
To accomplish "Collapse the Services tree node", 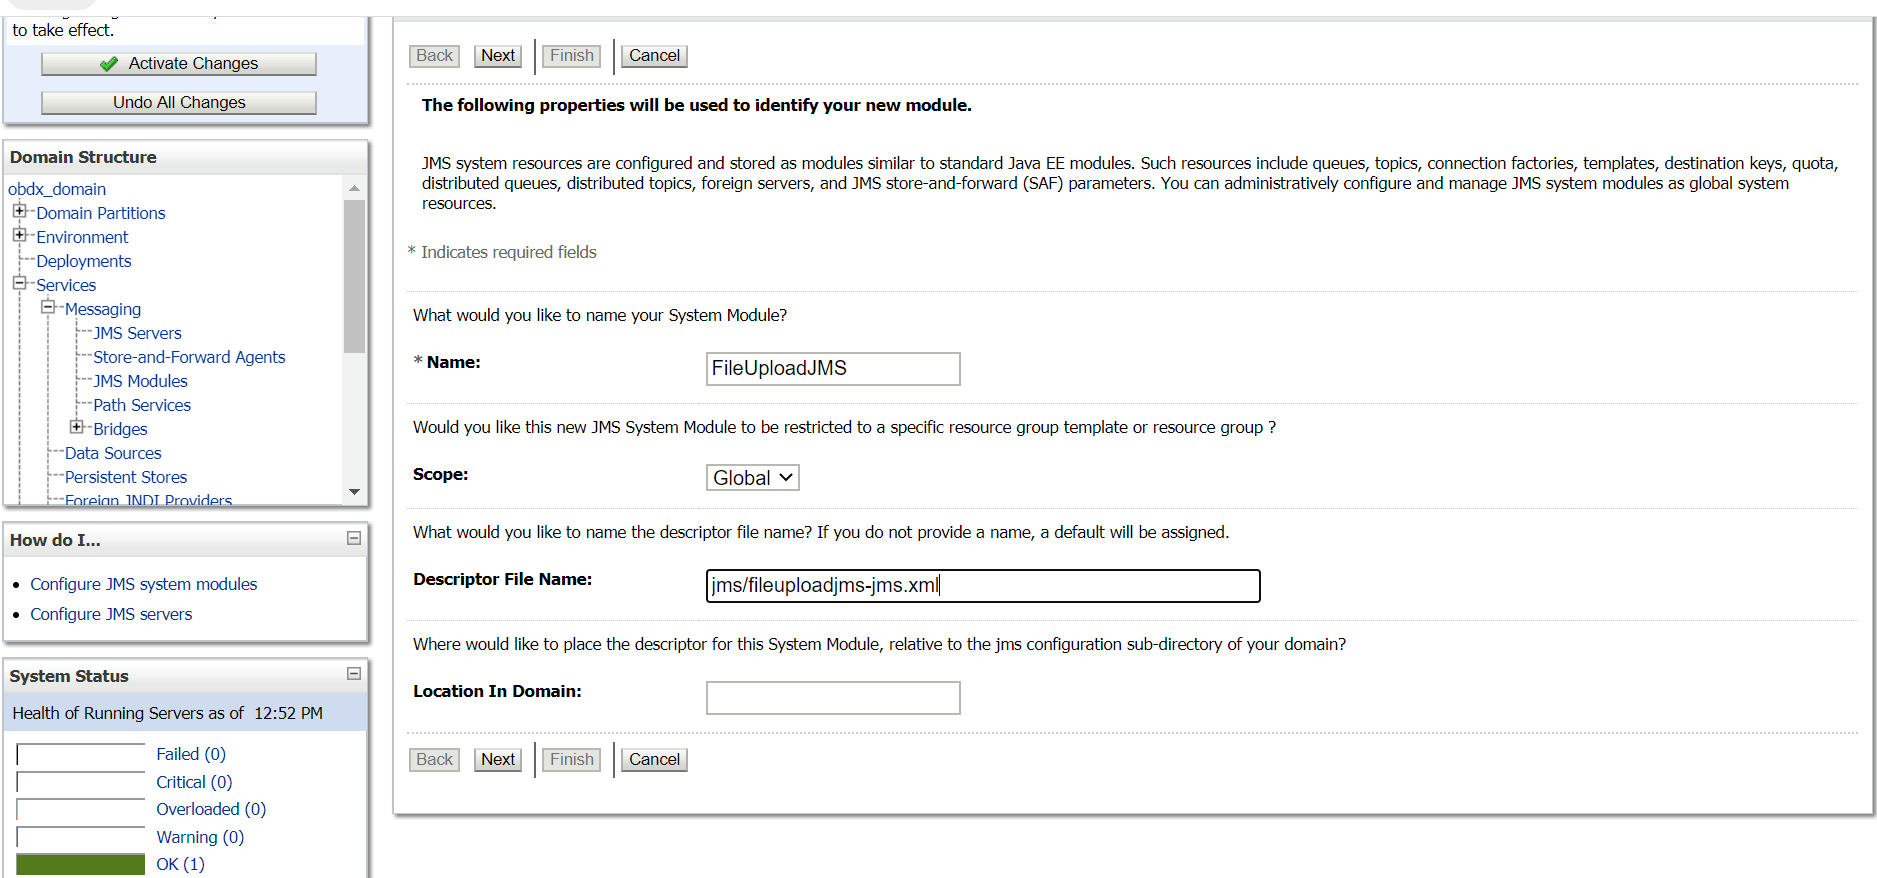I will tap(19, 283).
